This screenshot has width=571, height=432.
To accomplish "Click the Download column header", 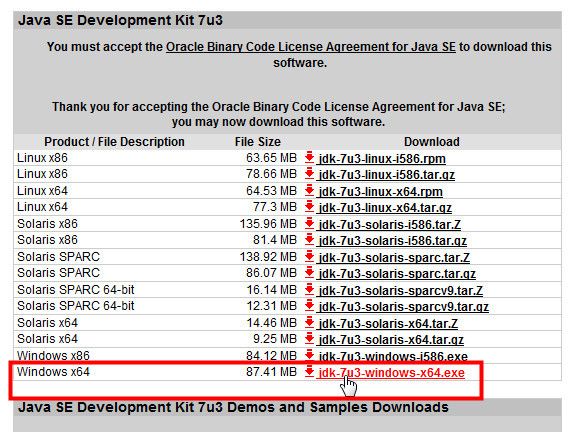I will (x=432, y=142).
